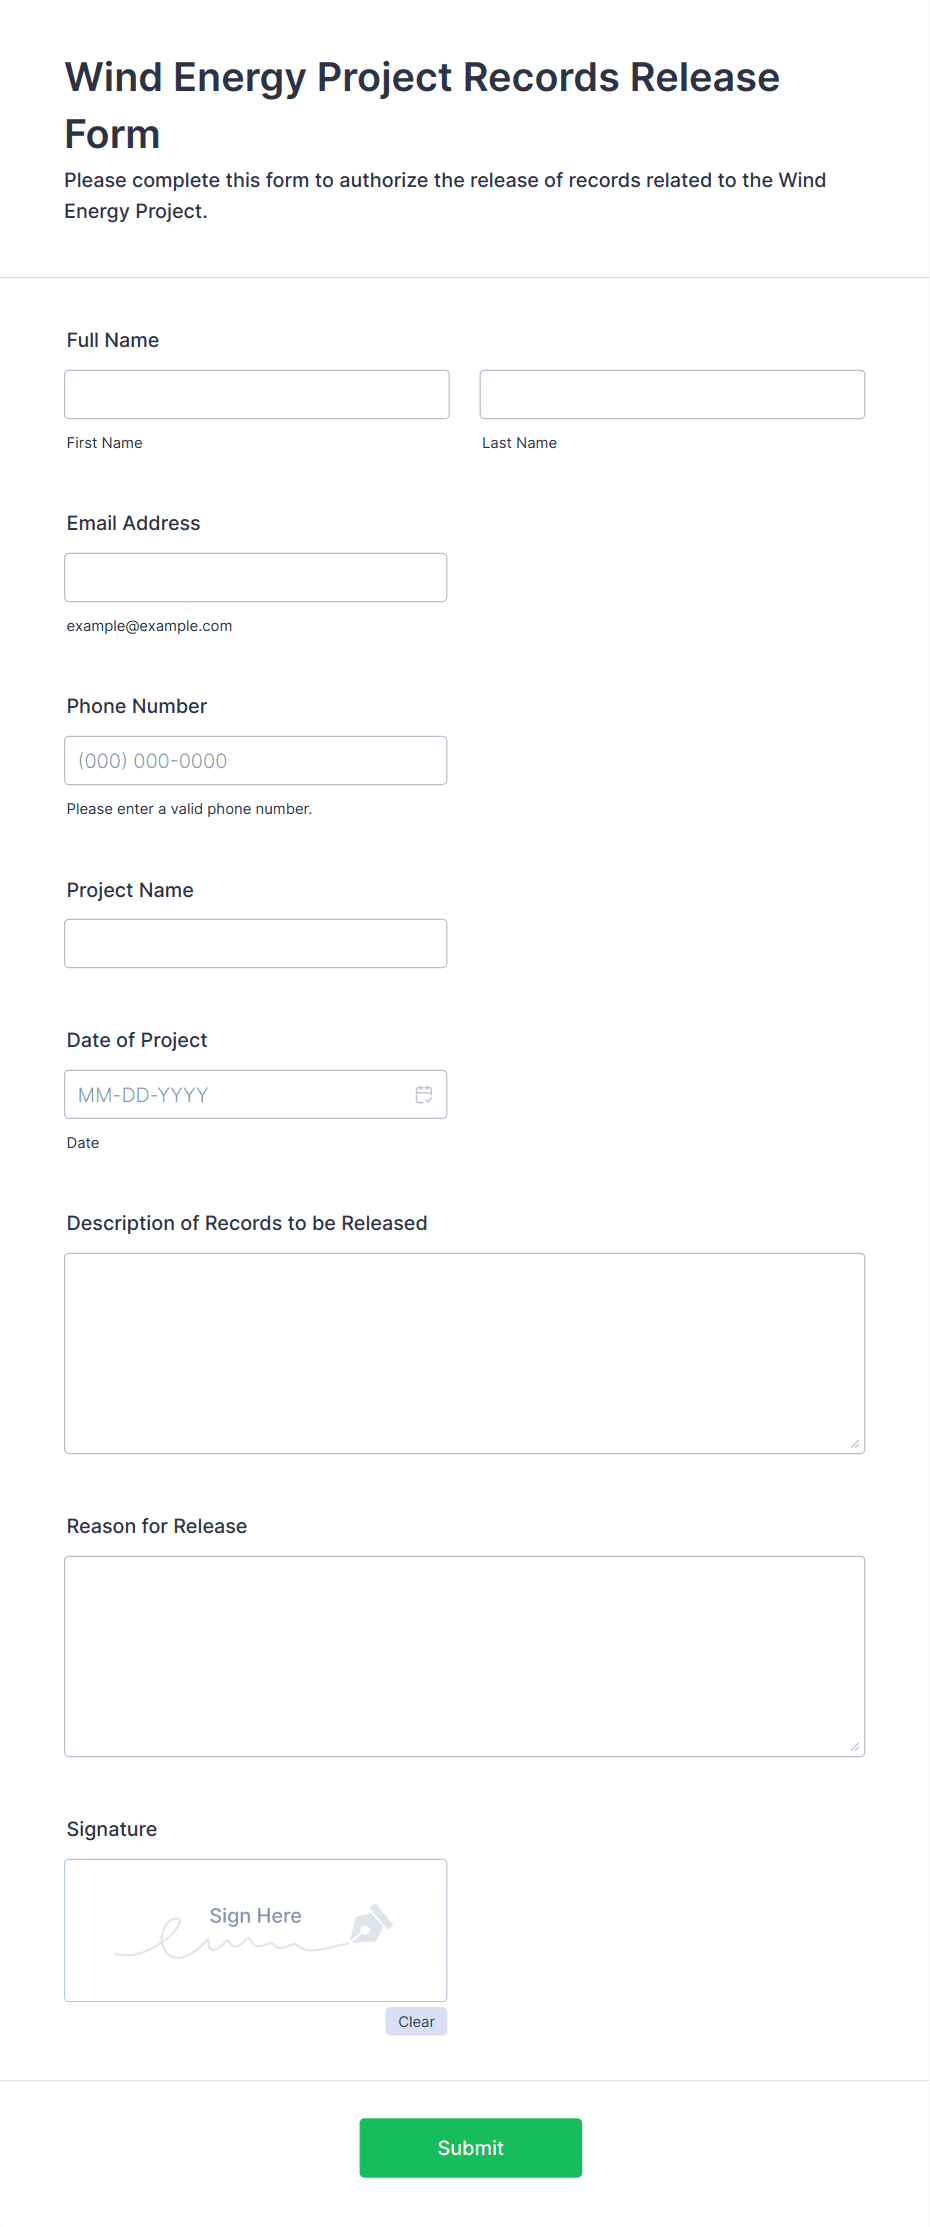
Task: Focus the Last Name field
Action: pyautogui.click(x=672, y=394)
